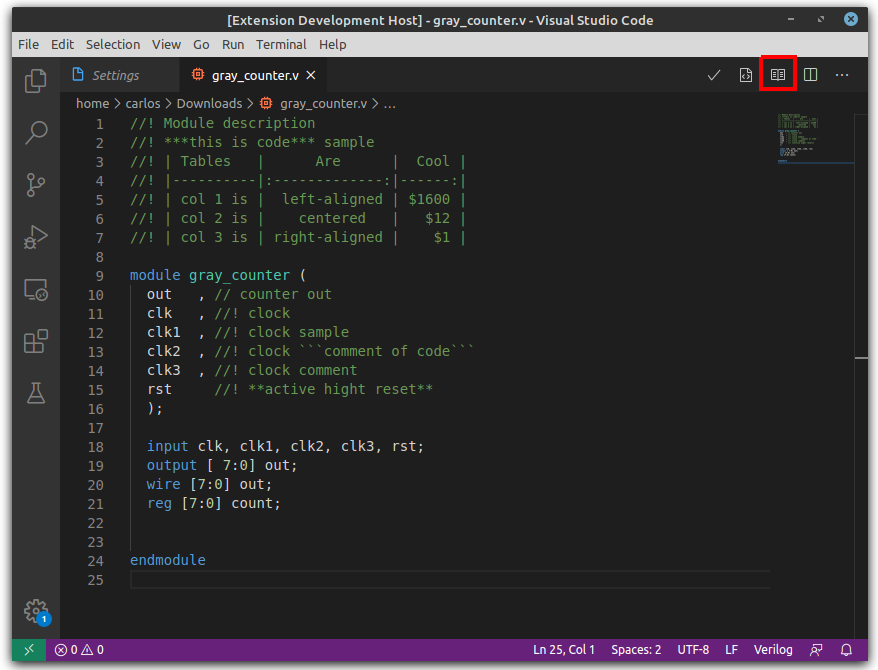Click 'input' keyword on line 18
The image size is (878, 670).
(x=167, y=446)
